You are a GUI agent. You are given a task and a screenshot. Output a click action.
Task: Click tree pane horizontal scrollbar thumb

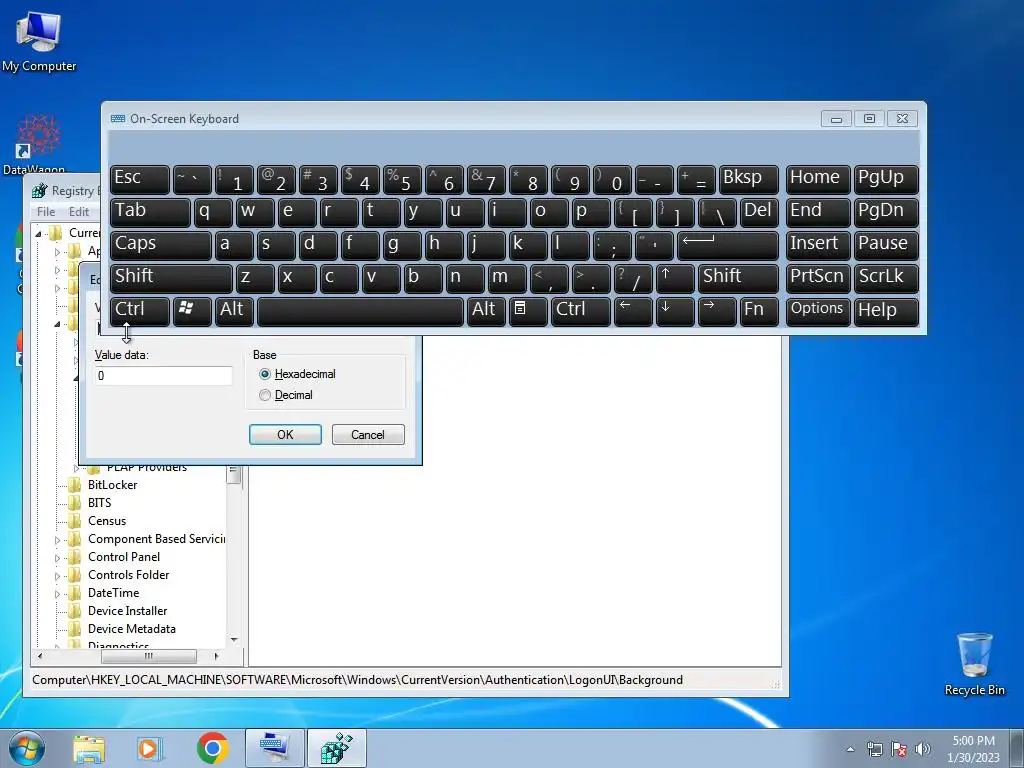pyautogui.click(x=149, y=656)
